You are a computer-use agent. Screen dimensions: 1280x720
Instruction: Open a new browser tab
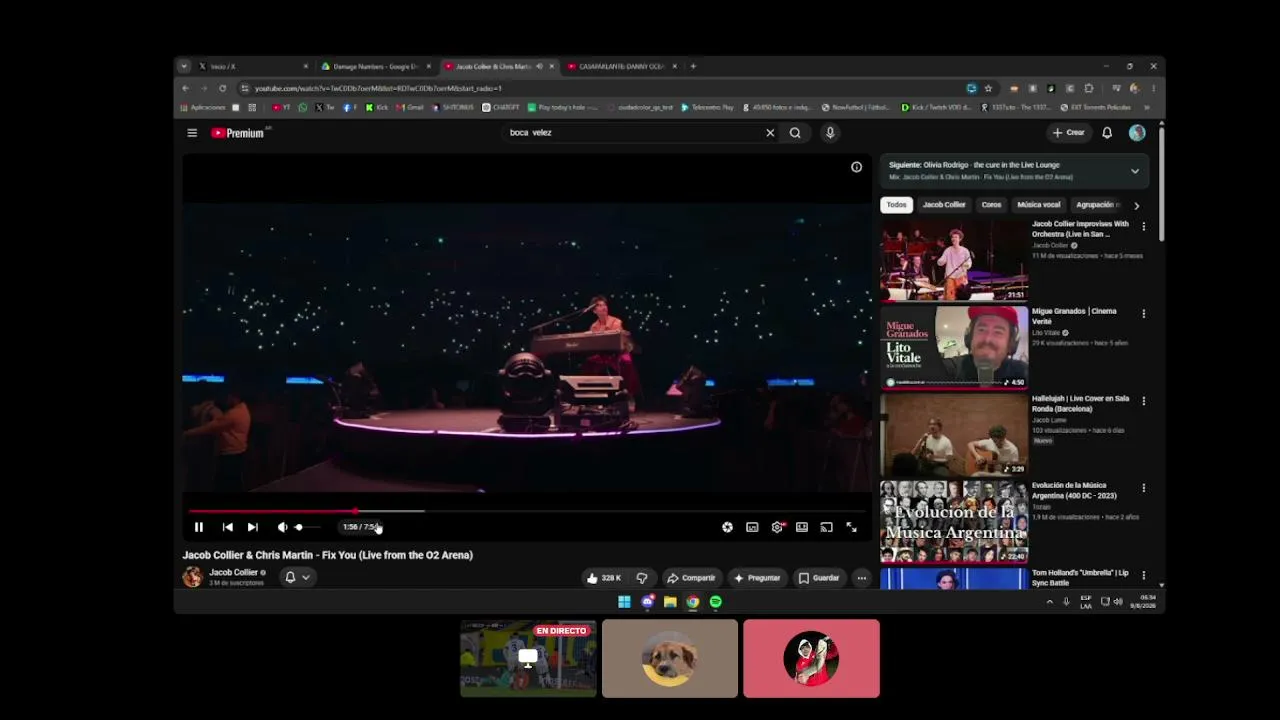[x=693, y=67]
